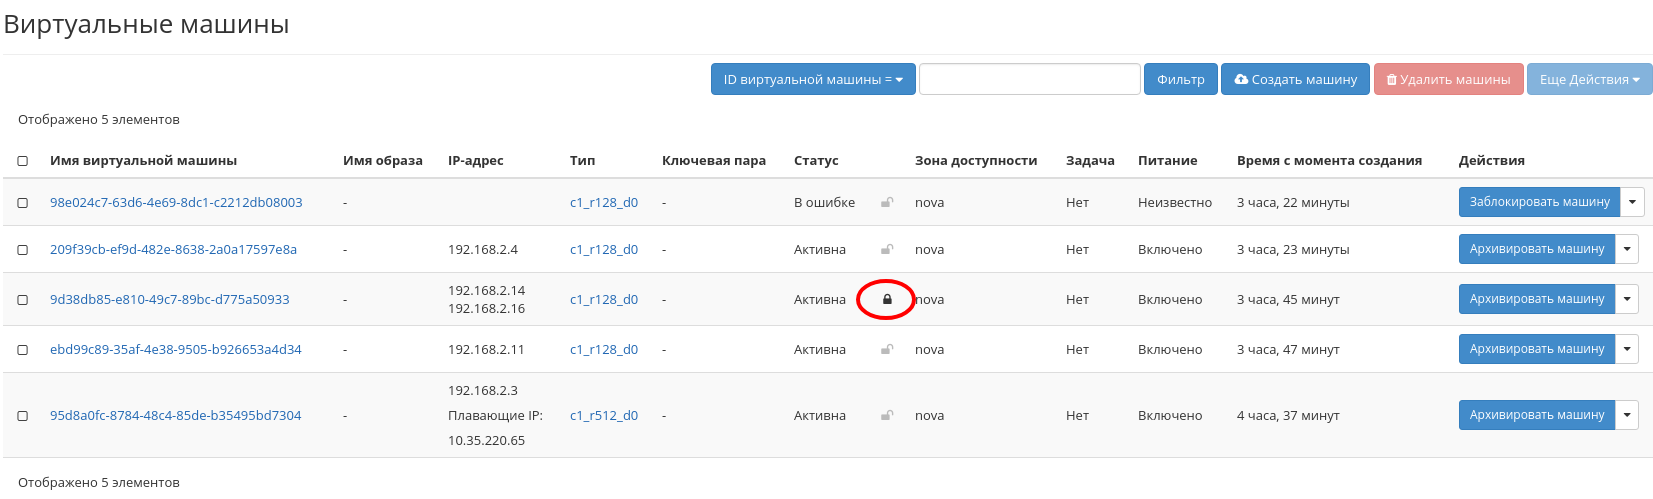
Task: Select checkbox for machine 98e024c7
Action: (23, 203)
